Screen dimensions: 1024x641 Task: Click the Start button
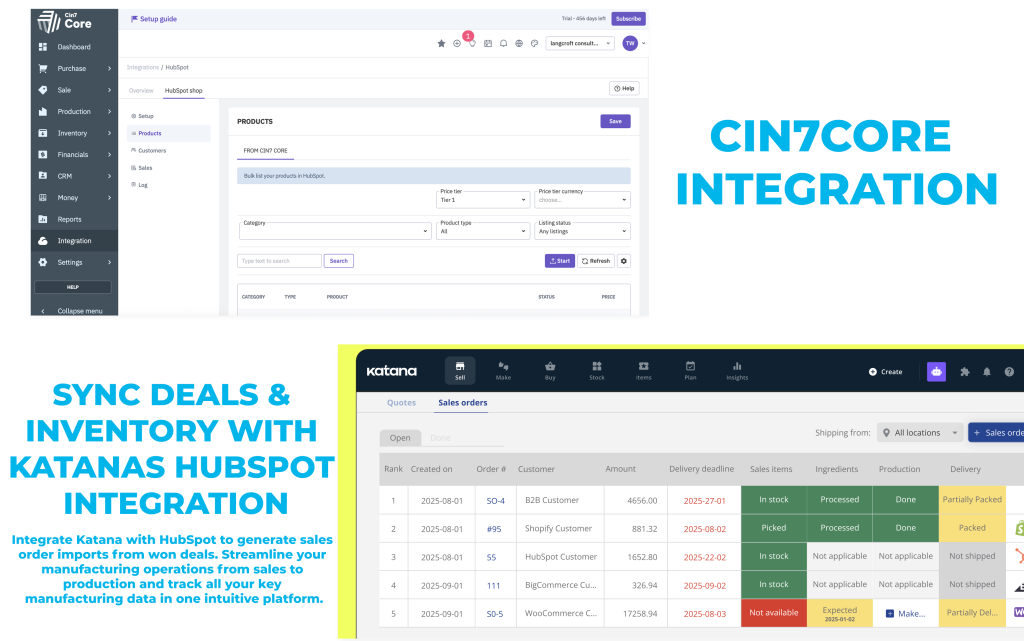point(560,261)
